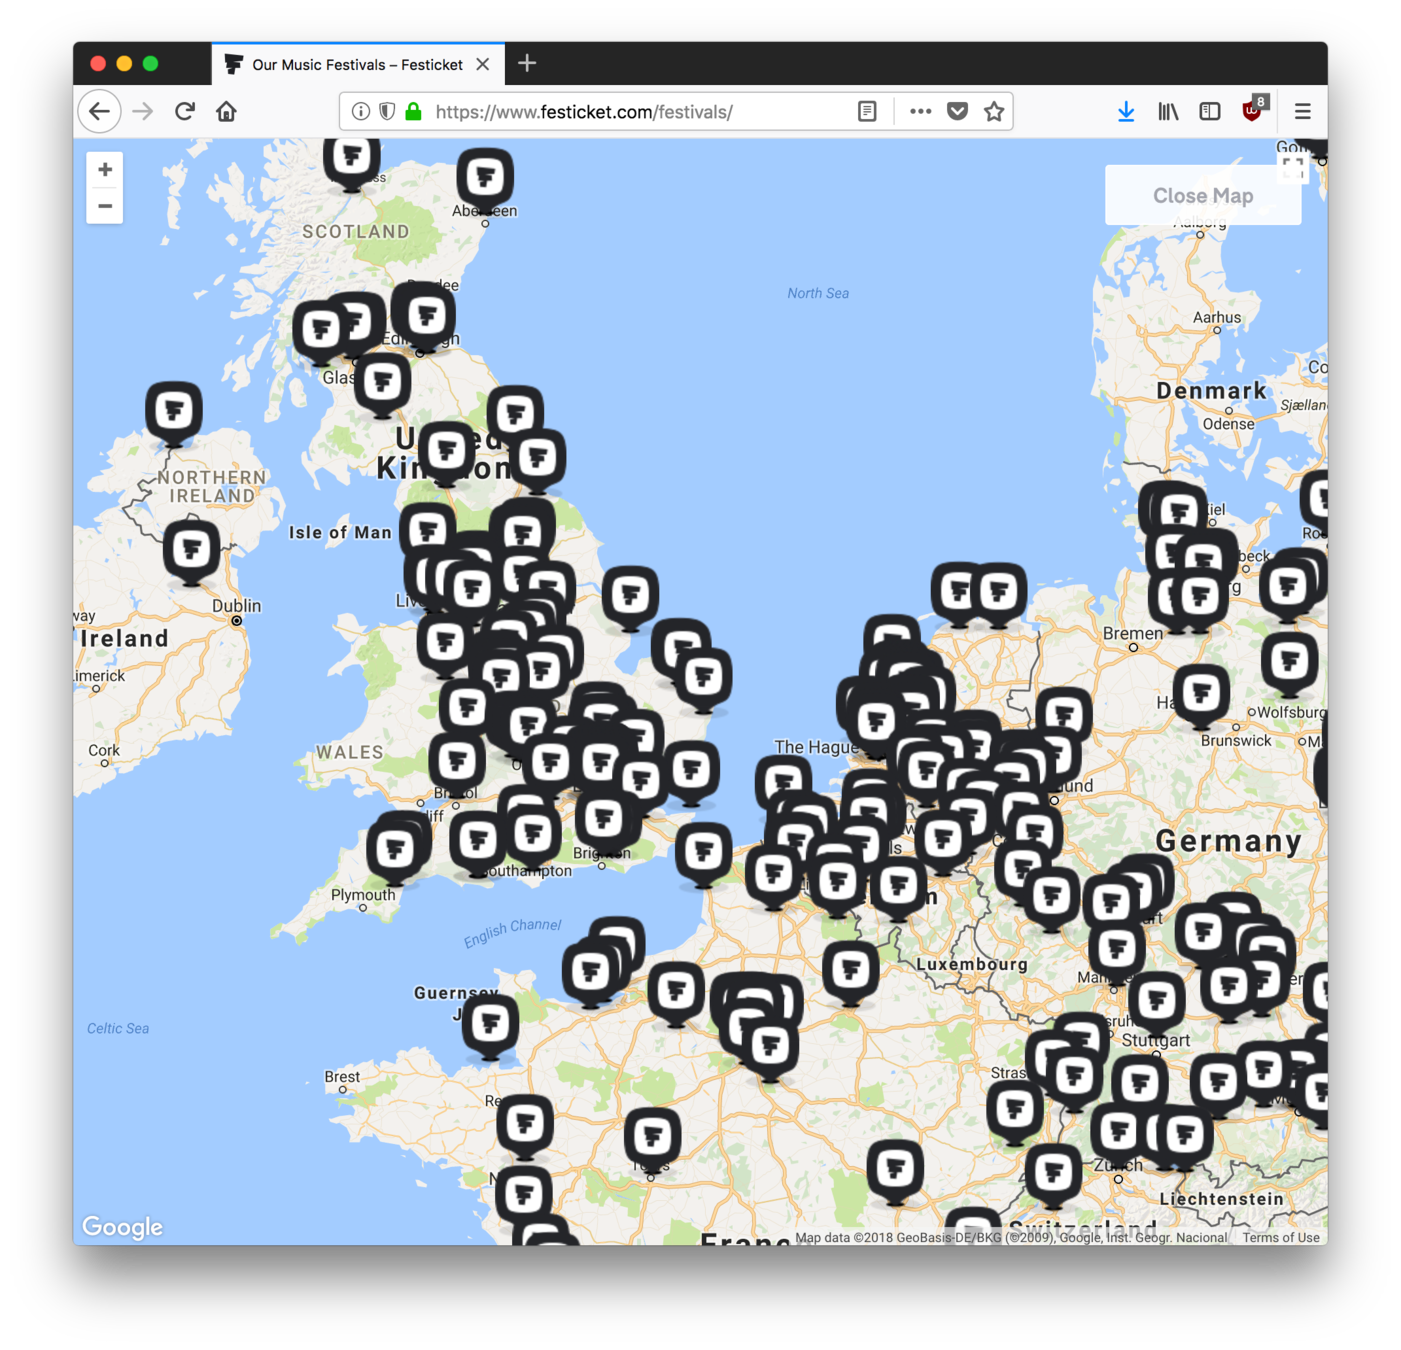Click the Denmark country label
Viewport: 1401px width, 1350px height.
click(1211, 391)
